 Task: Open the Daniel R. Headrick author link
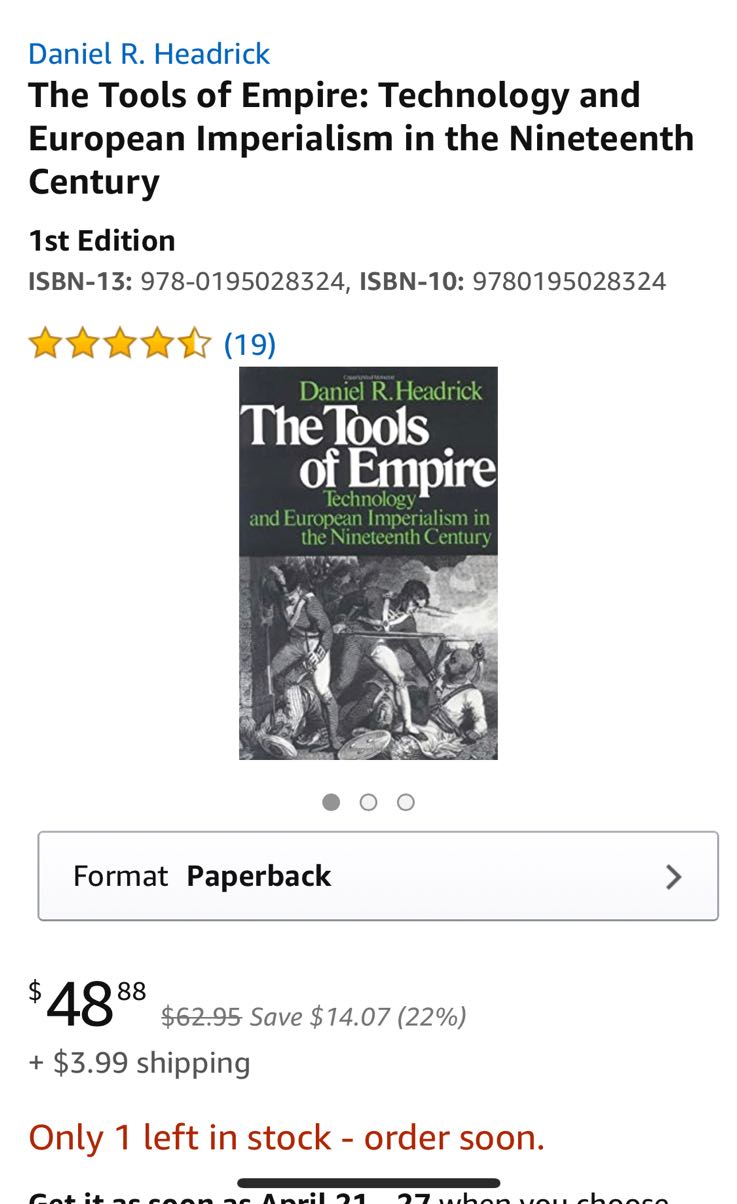149,53
